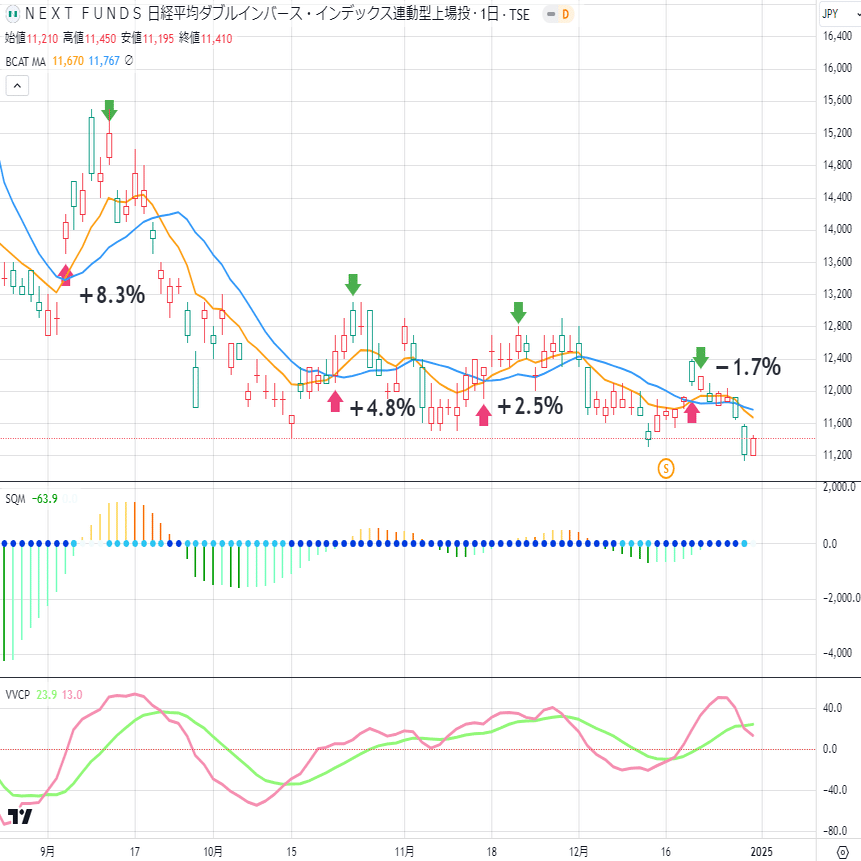This screenshot has width=861, height=861.
Task: Click the 16 date on time axis
Action: pos(666,852)
